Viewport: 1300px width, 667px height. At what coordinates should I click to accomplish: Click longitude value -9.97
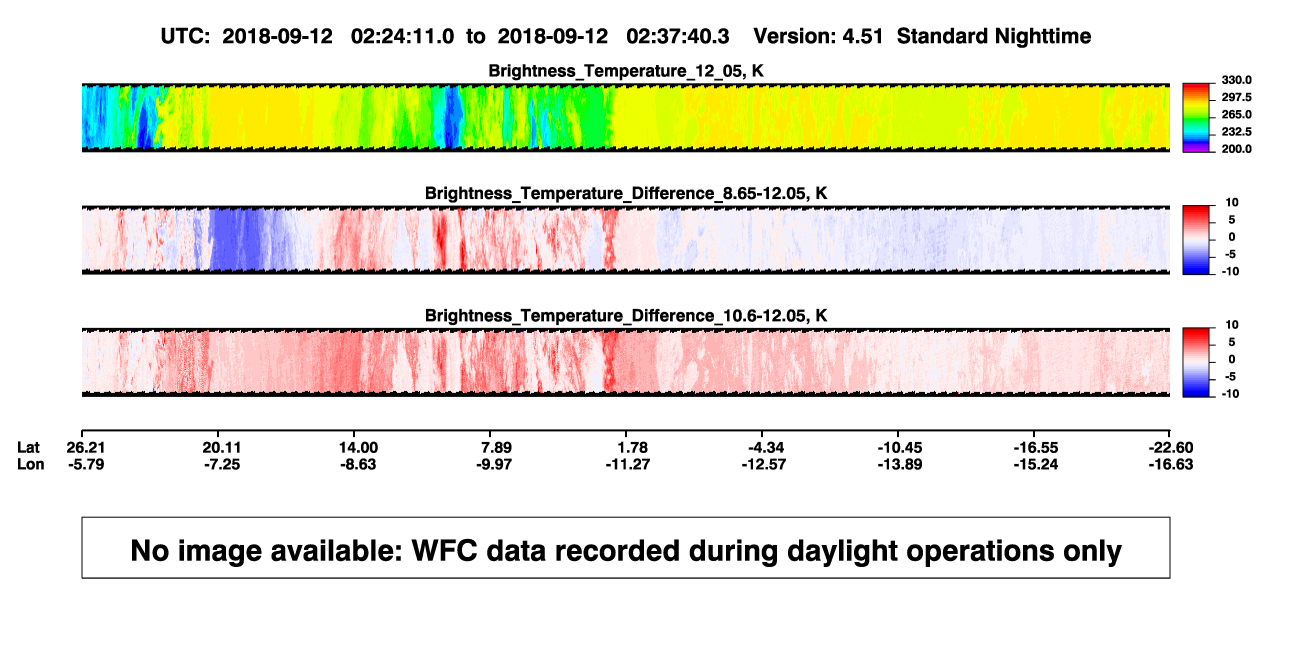tap(496, 464)
